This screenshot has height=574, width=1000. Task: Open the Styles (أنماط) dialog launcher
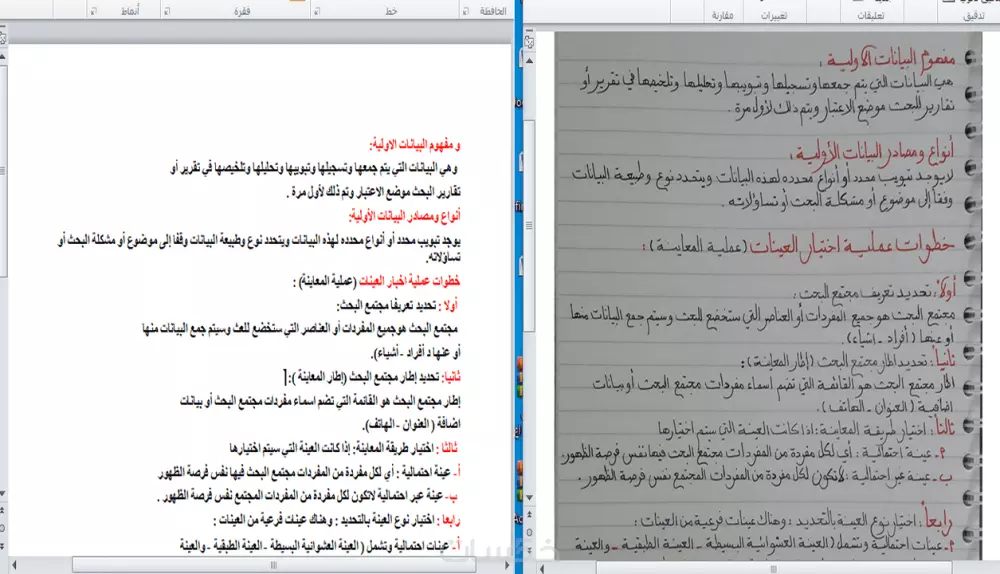click(94, 11)
